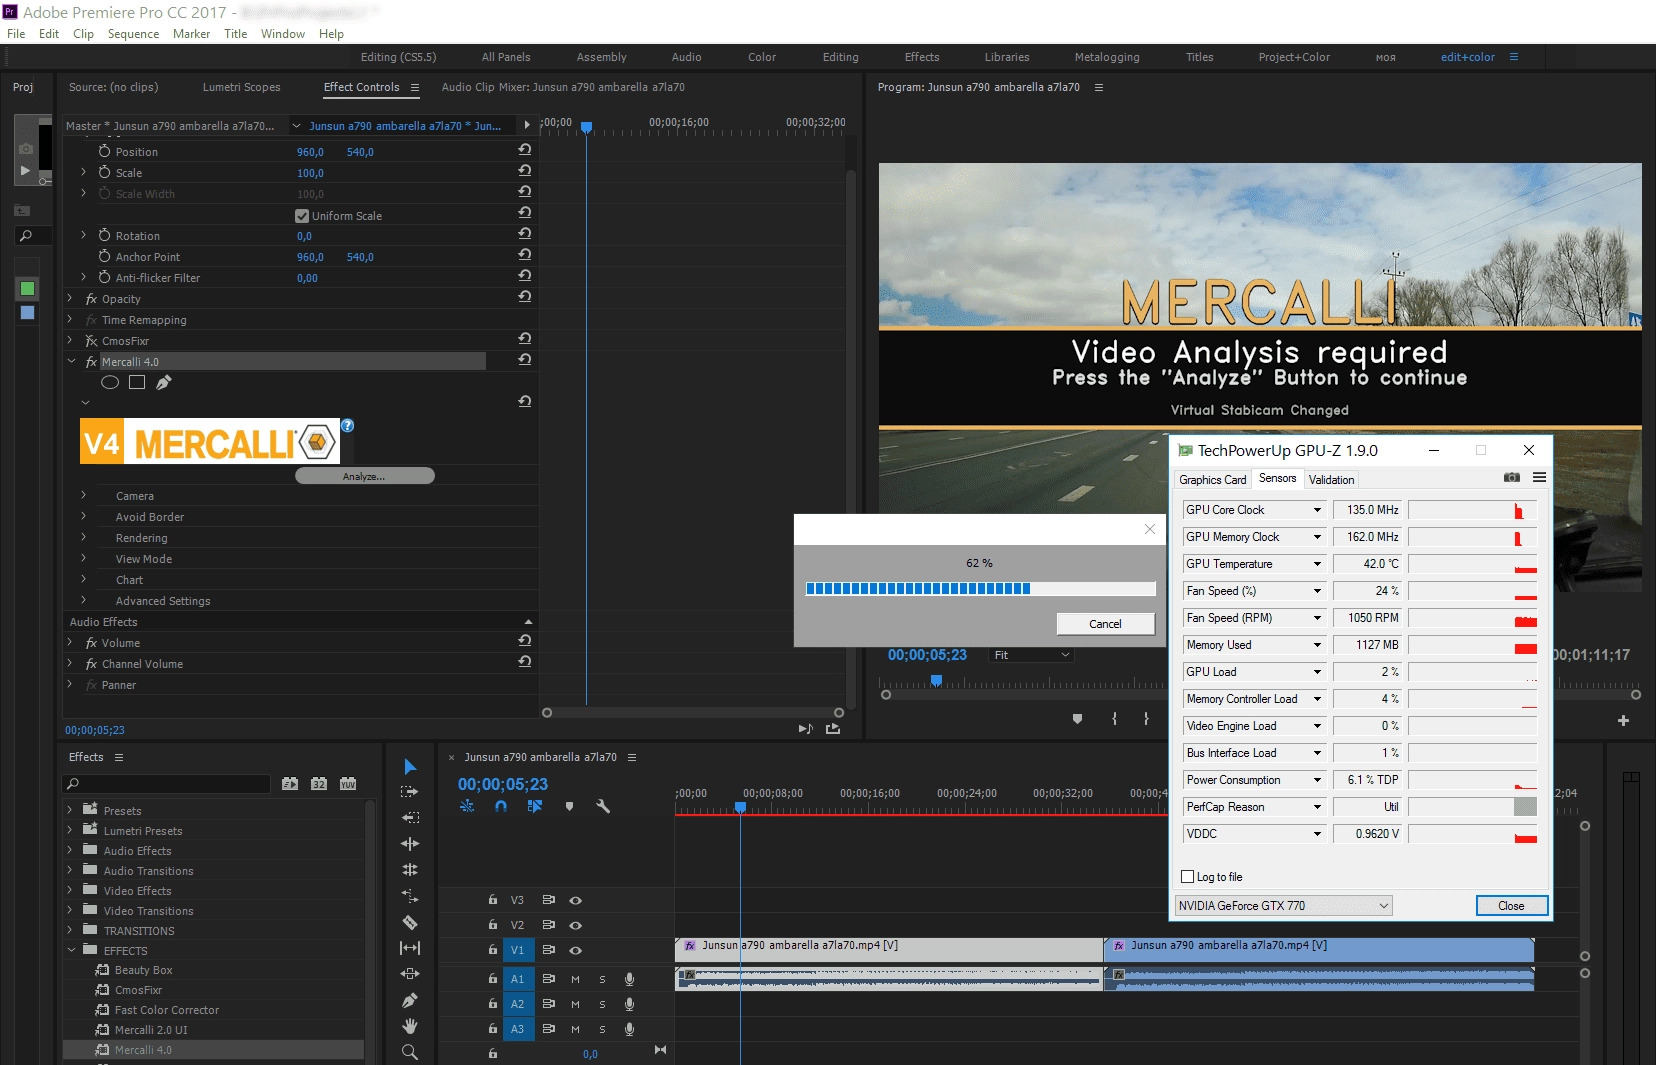This screenshot has height=1065, width=1656.
Task: Click free draw bezier pen mask icon
Action: click(x=164, y=382)
